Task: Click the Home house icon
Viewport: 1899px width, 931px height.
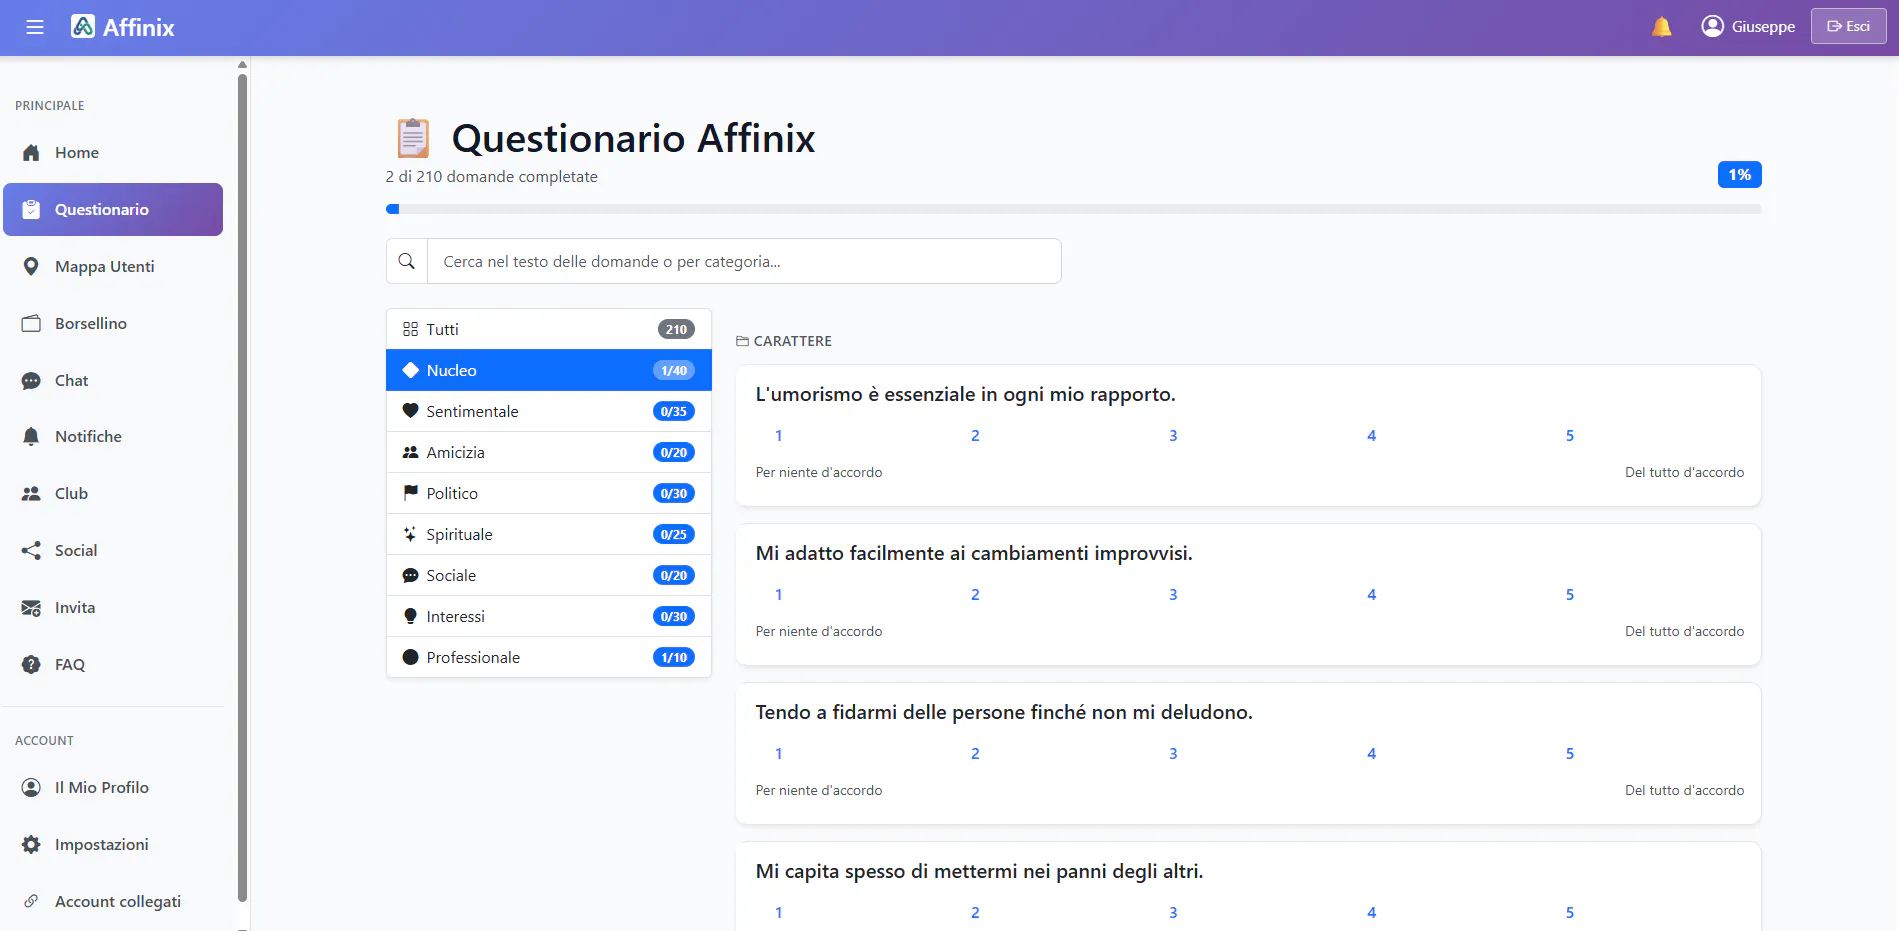Action: (31, 153)
